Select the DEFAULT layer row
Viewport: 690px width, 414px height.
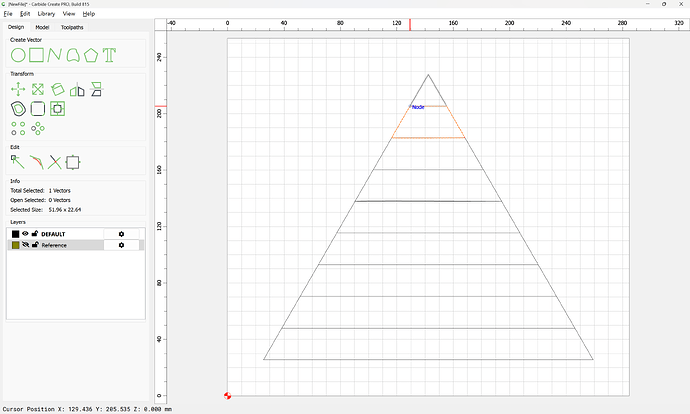pyautogui.click(x=76, y=234)
